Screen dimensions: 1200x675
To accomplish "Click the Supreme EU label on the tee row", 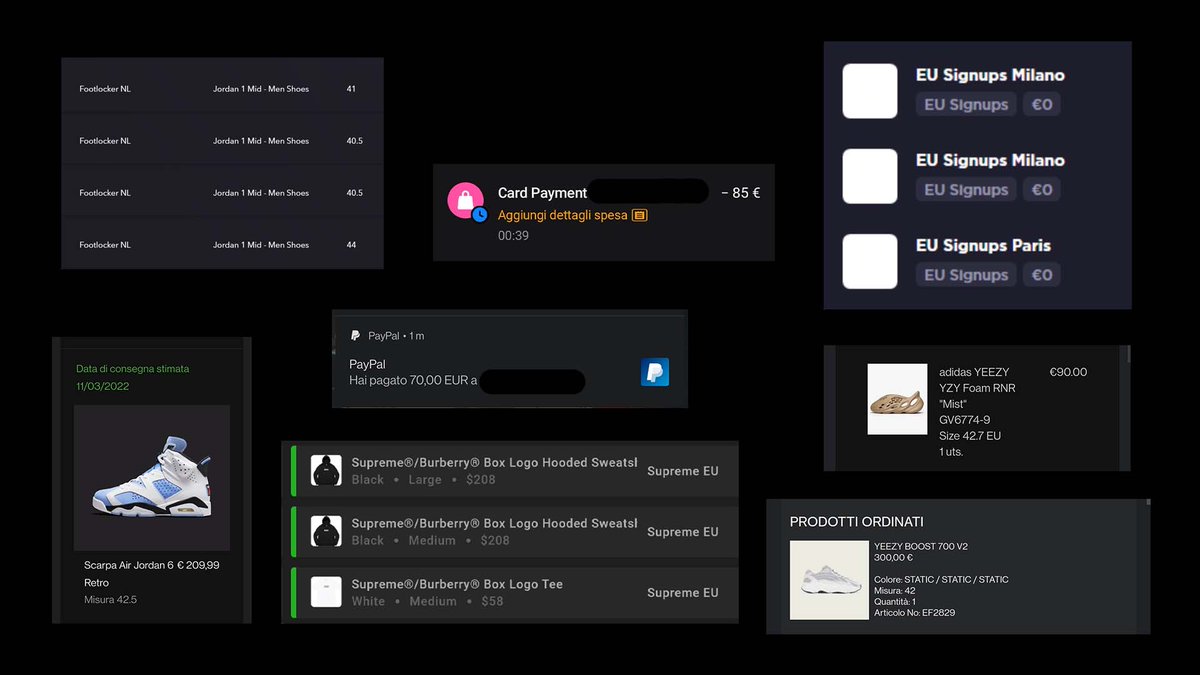I will coord(683,593).
